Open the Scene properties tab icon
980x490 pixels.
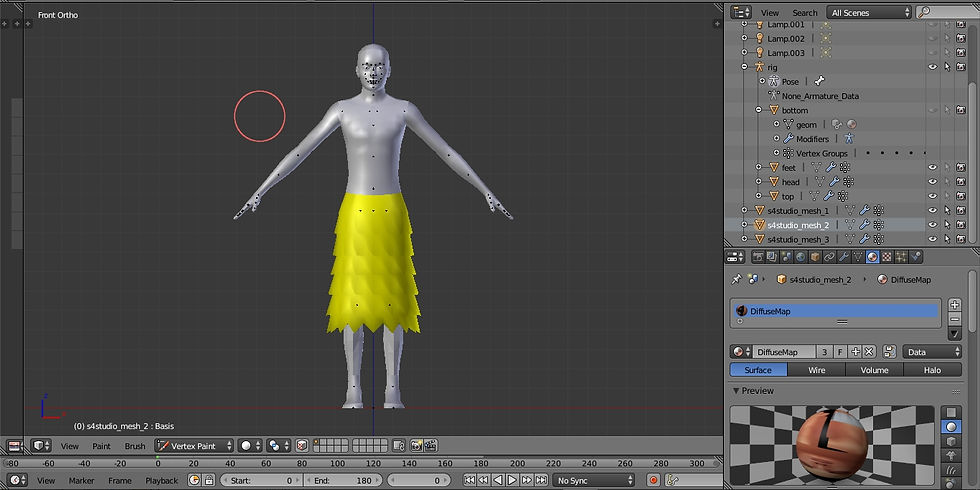786,257
